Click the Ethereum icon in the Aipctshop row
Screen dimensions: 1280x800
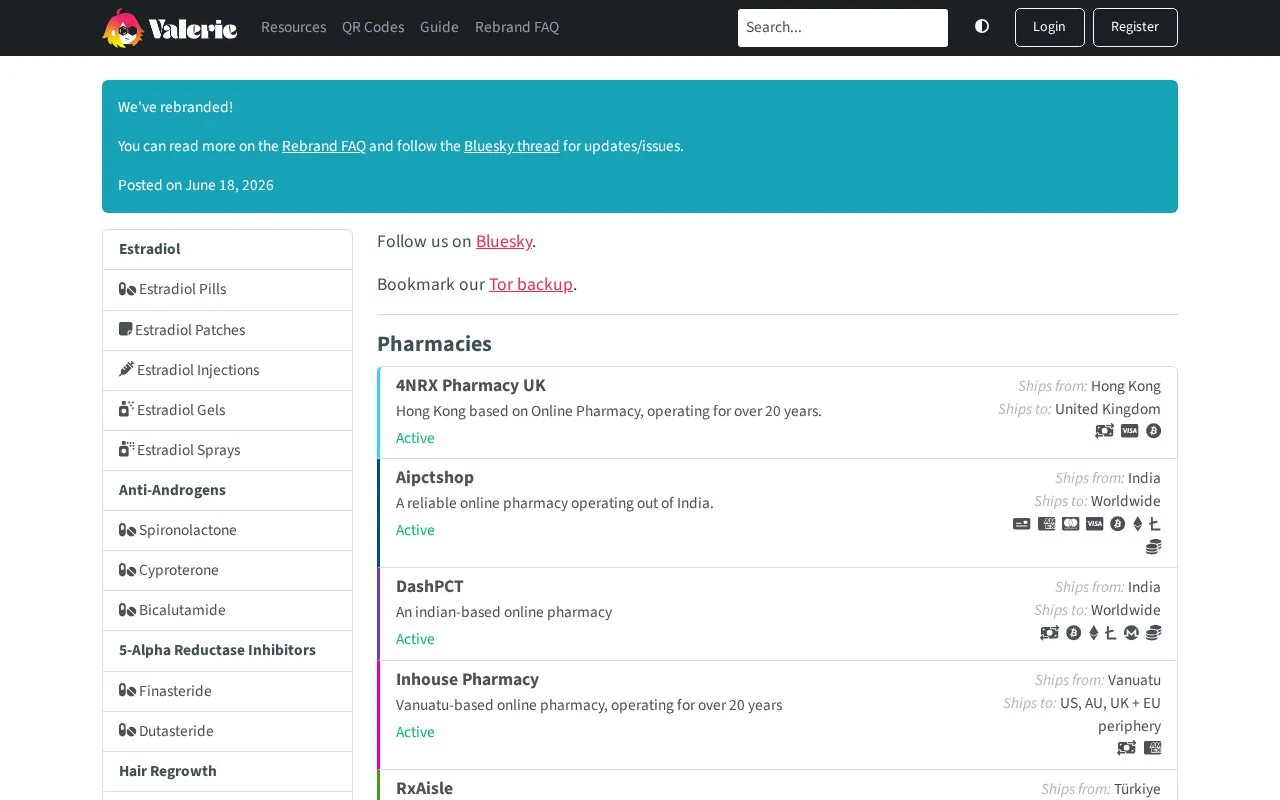point(1137,524)
